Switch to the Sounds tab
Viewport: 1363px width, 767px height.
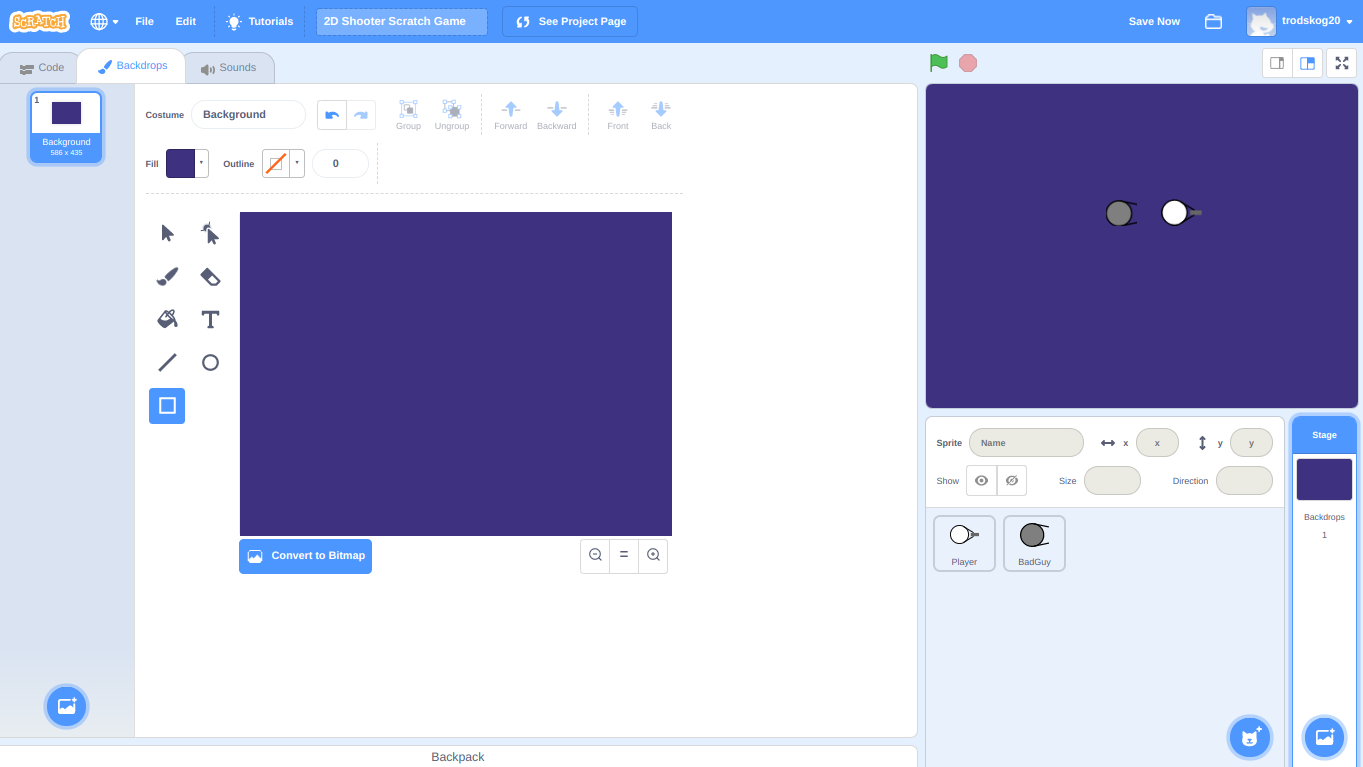click(229, 67)
